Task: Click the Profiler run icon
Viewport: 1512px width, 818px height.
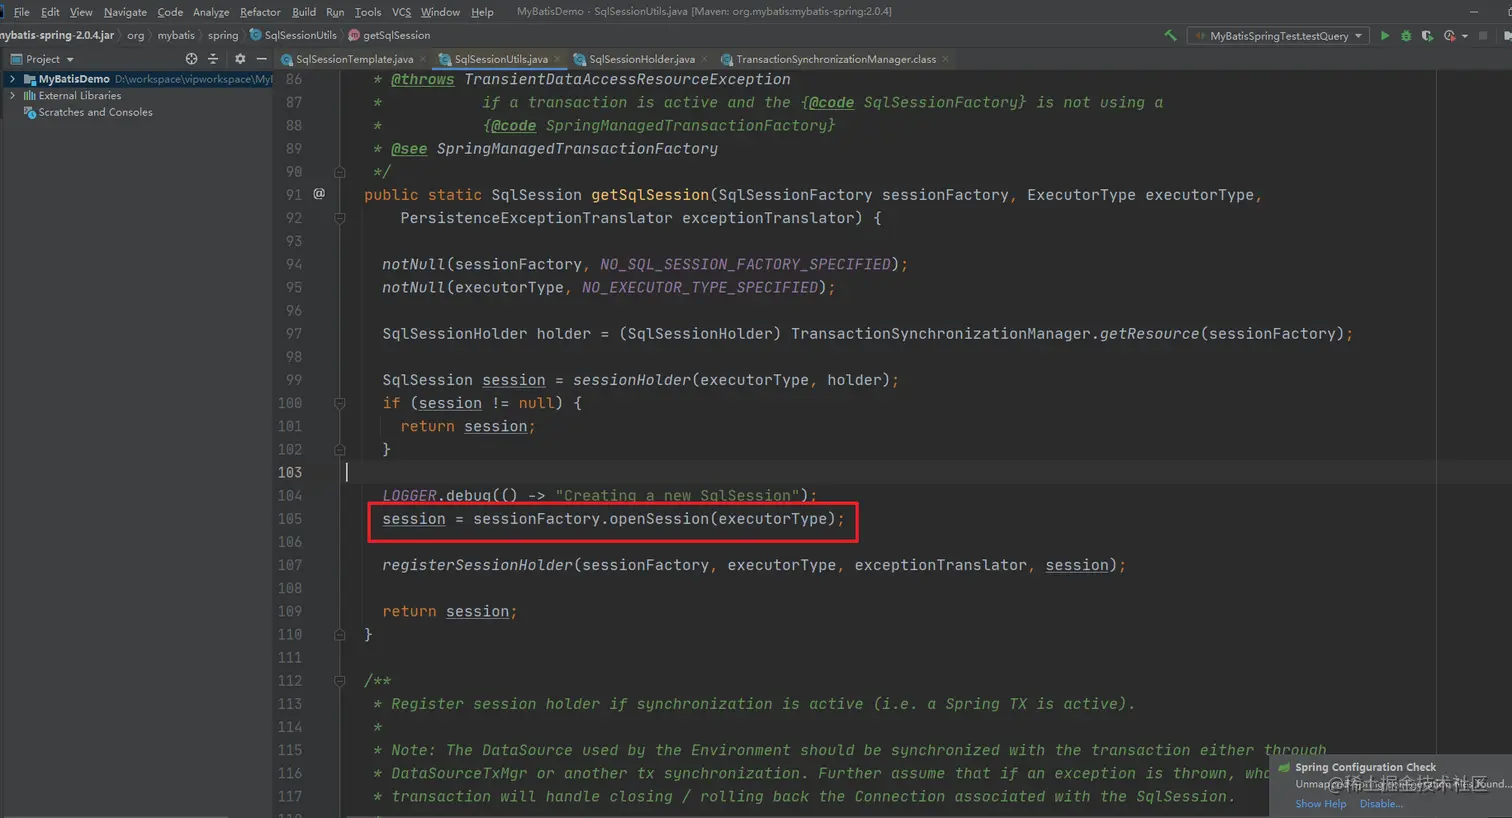Action: [x=1449, y=36]
